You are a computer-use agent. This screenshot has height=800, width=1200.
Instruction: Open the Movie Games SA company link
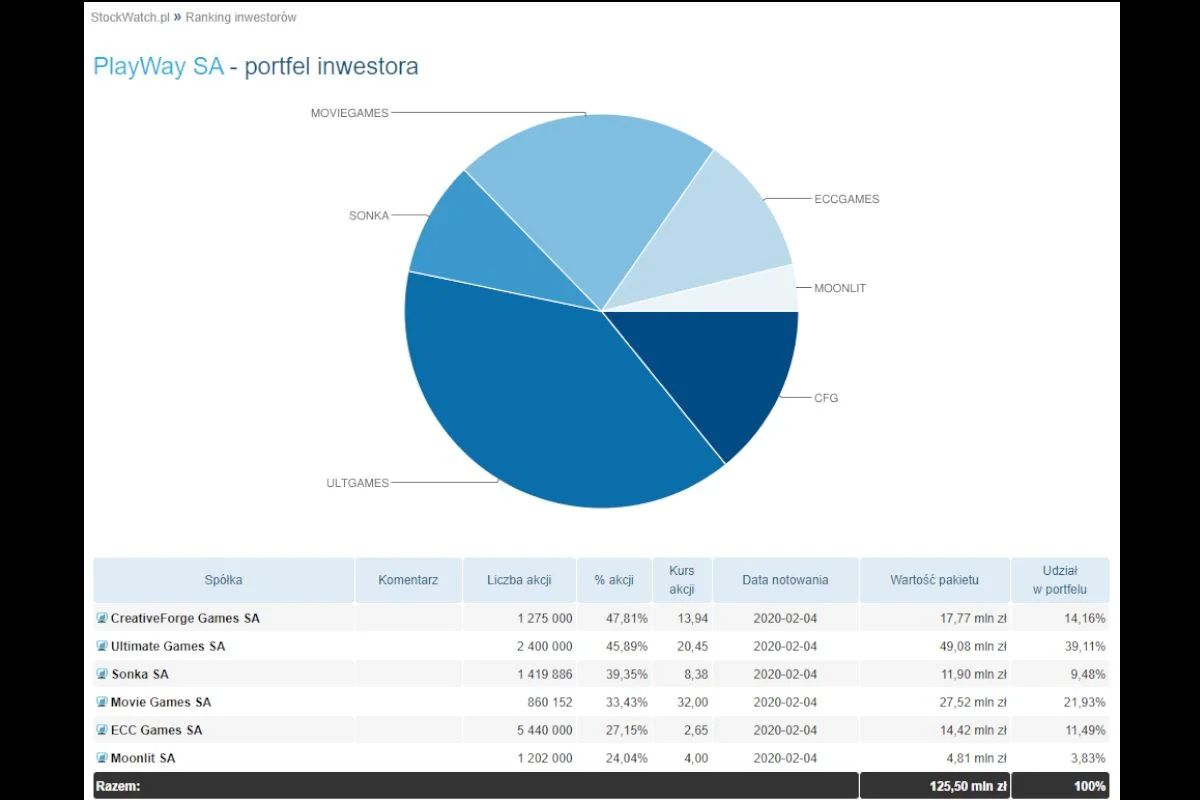[161, 702]
